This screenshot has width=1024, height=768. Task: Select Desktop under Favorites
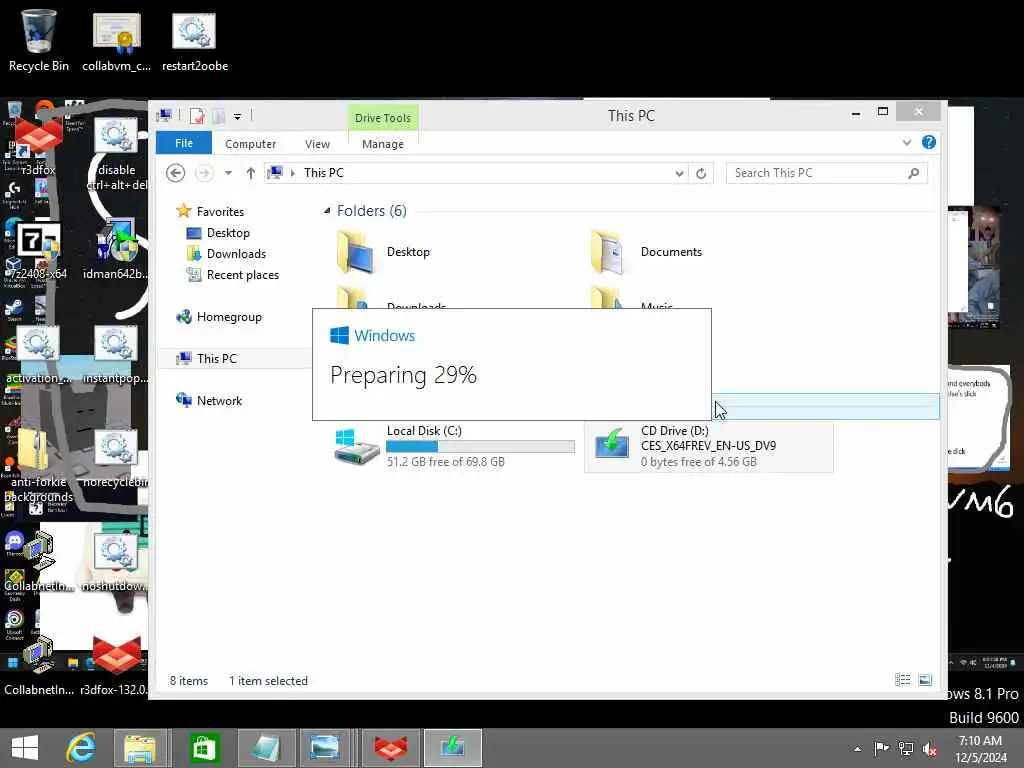[228, 232]
